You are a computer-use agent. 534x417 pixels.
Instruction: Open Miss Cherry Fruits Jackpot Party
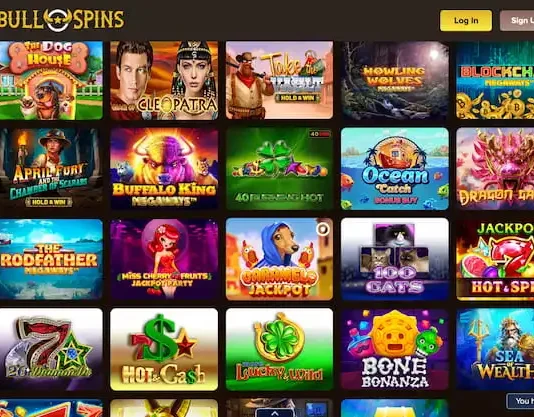(x=164, y=259)
